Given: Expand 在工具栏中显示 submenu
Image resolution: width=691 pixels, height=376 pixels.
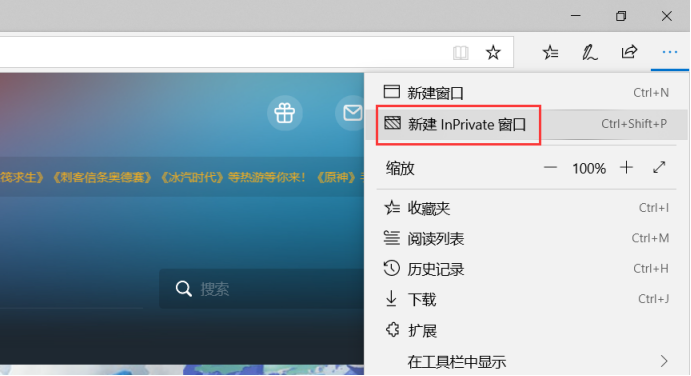Looking at the screenshot, I should click(527, 361).
